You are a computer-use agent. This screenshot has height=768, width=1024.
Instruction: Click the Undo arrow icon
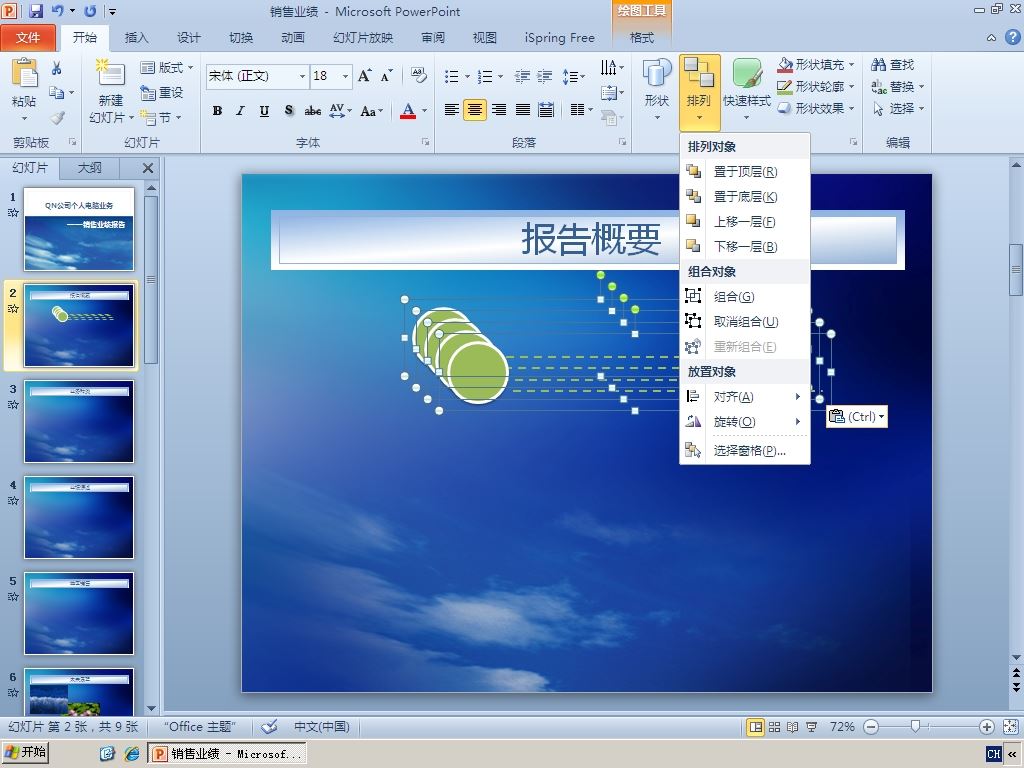pos(57,11)
